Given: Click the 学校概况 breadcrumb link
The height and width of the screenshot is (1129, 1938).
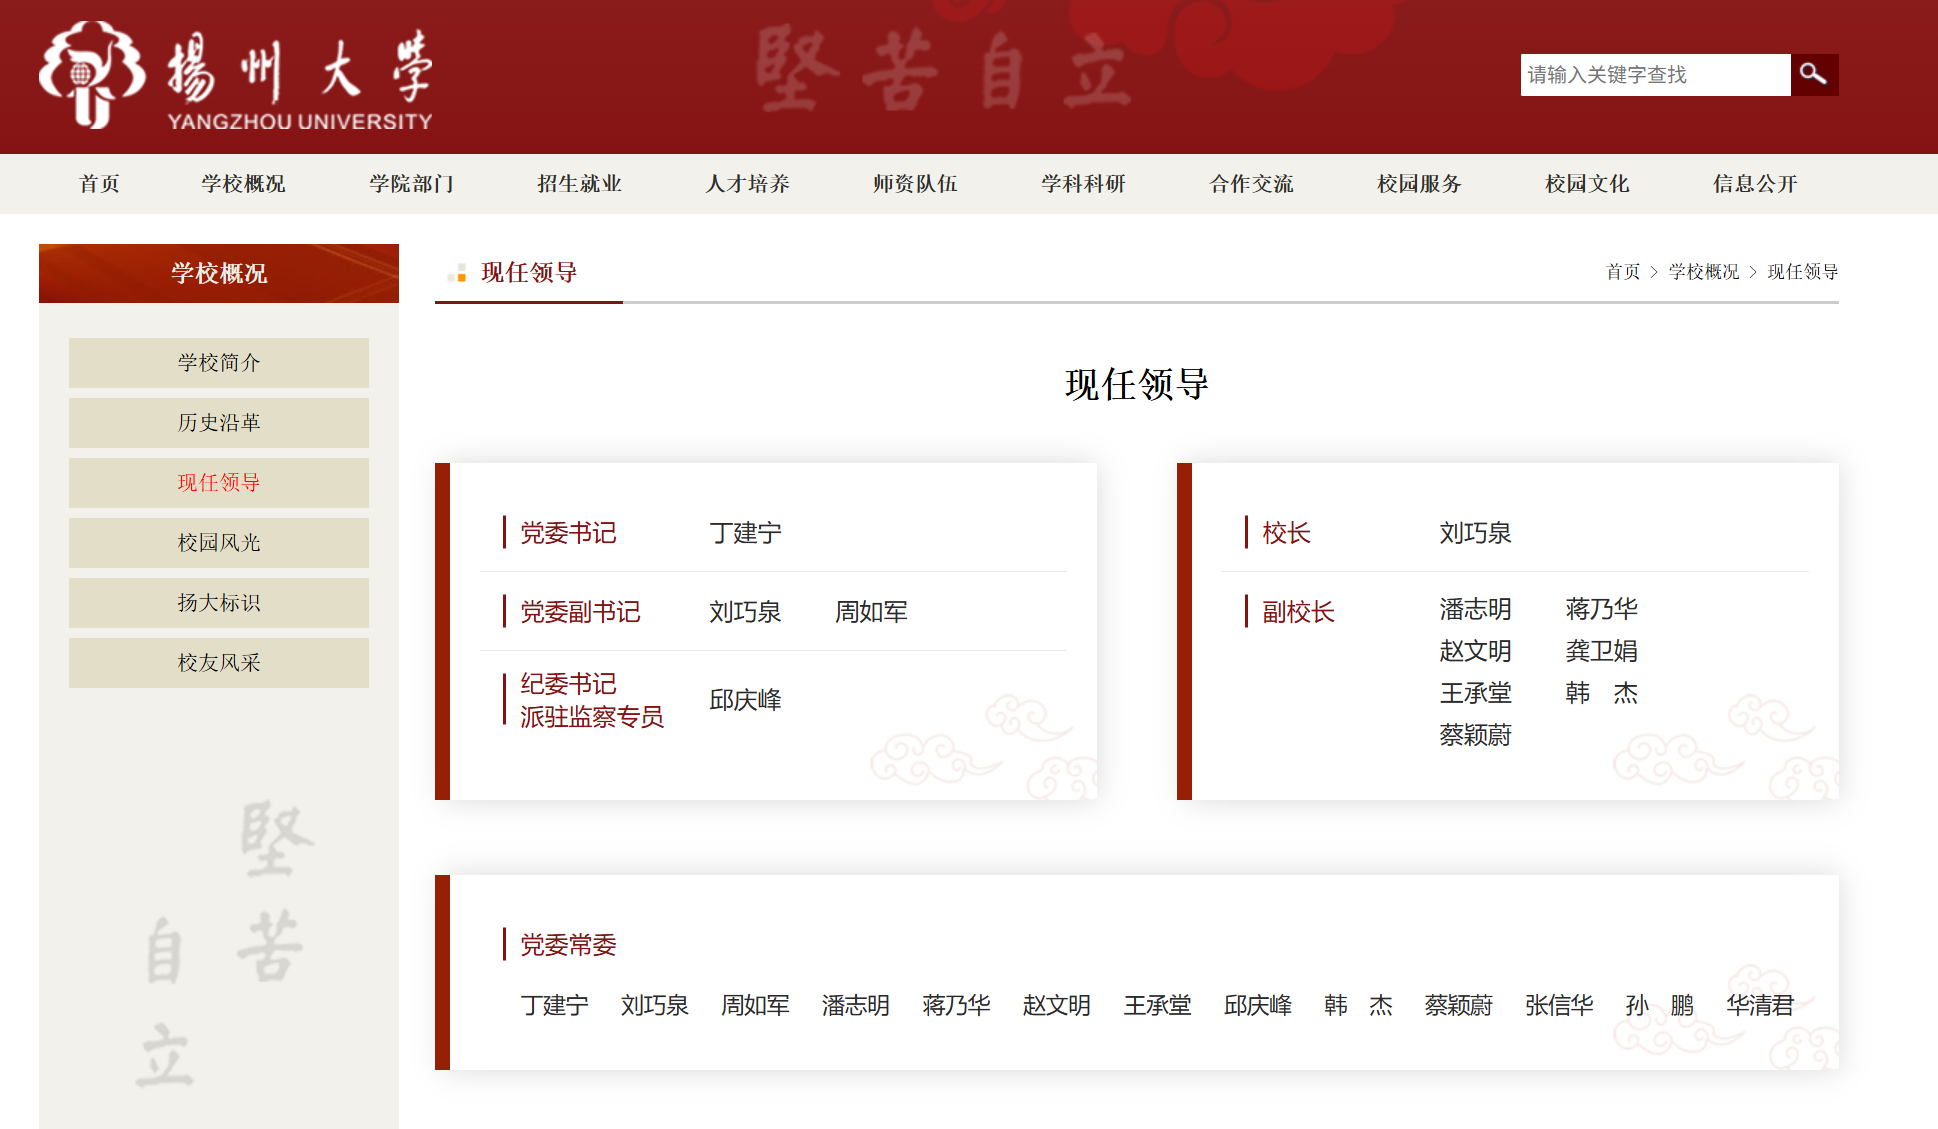Looking at the screenshot, I should click(x=1703, y=272).
